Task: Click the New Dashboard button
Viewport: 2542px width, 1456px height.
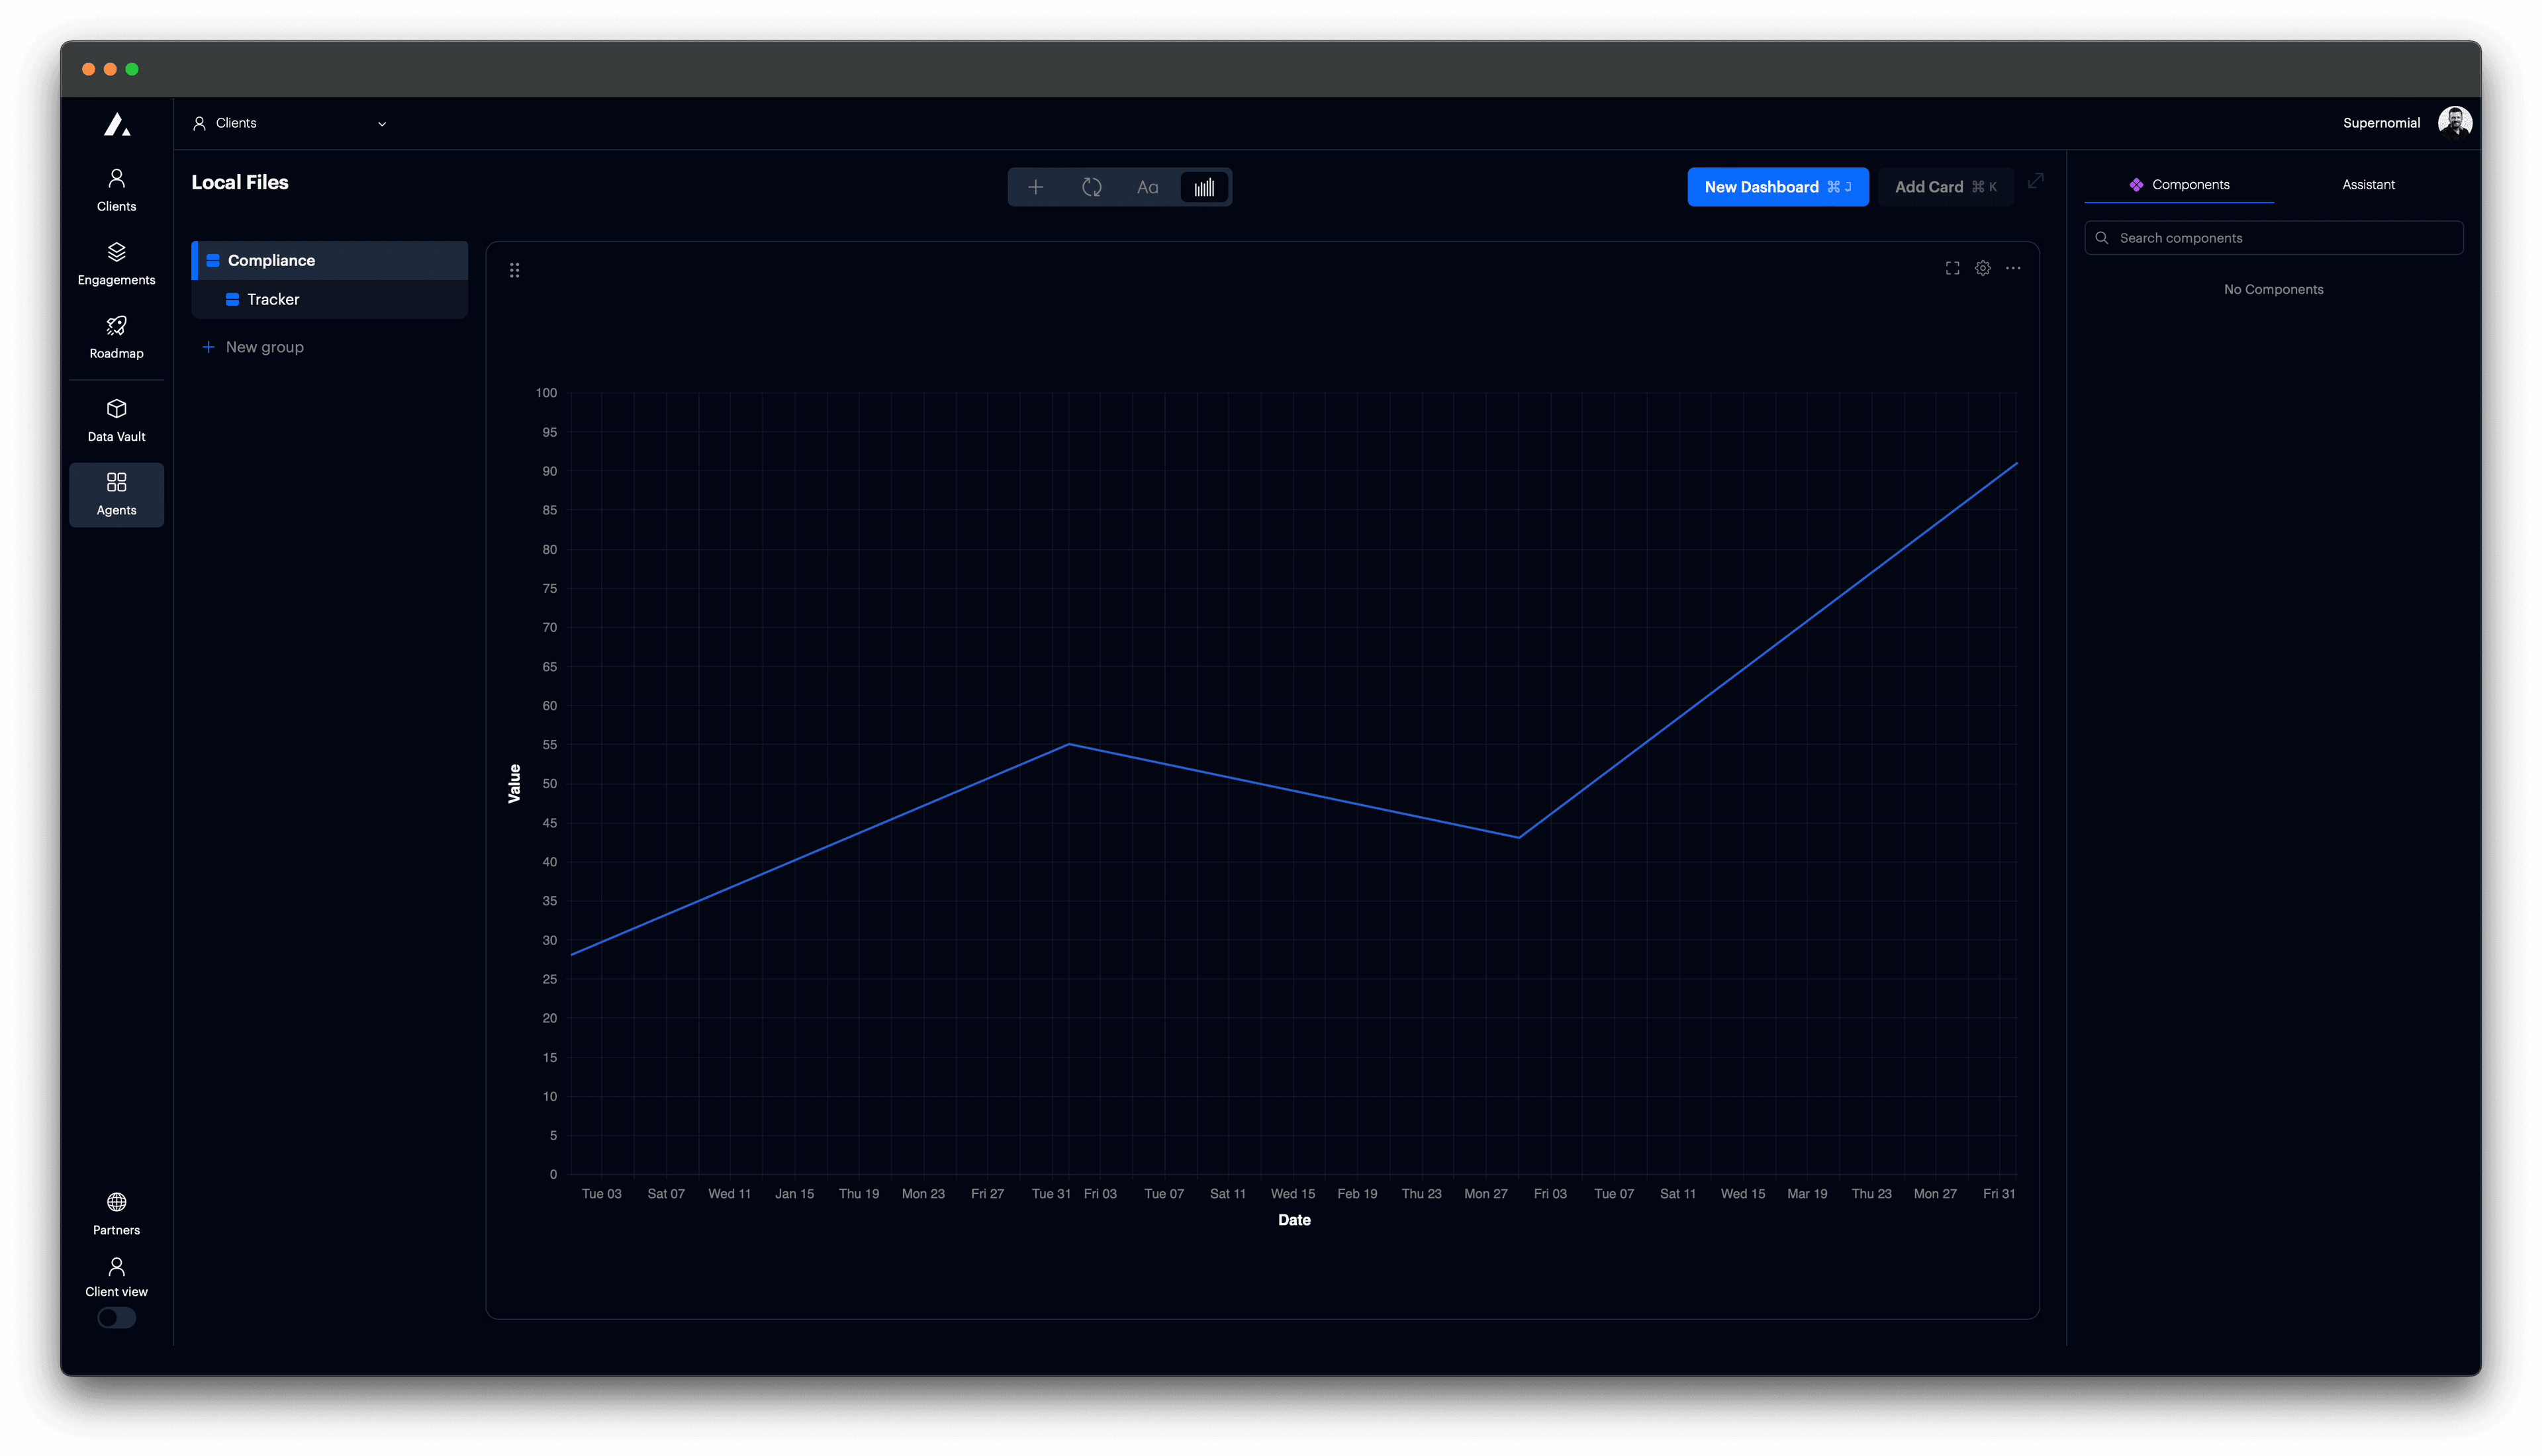Action: point(1777,187)
